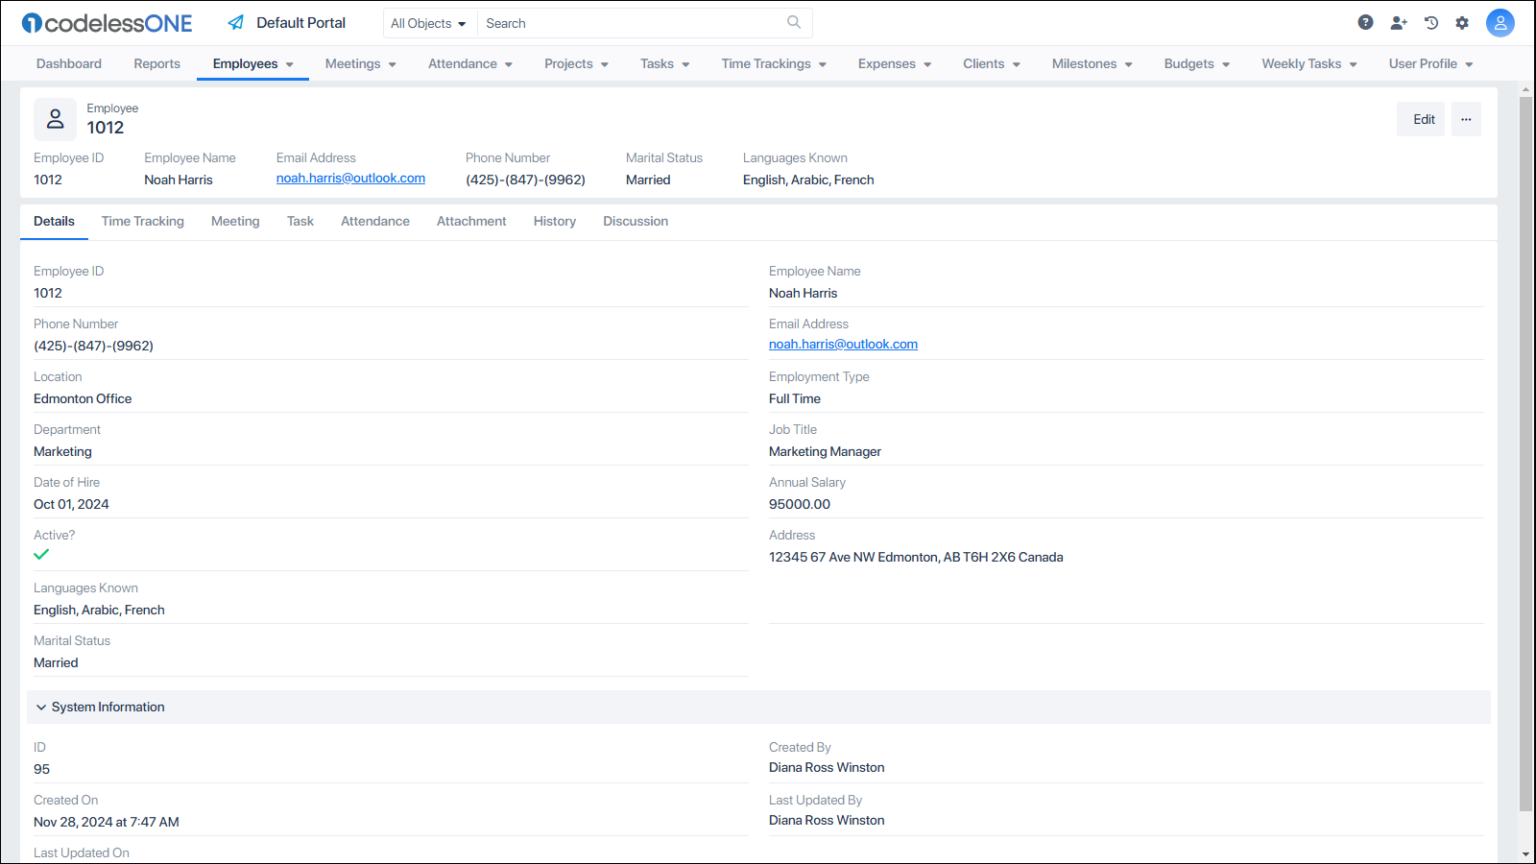The height and width of the screenshot is (864, 1536).
Task: Open the All Objects dropdown
Action: [429, 22]
